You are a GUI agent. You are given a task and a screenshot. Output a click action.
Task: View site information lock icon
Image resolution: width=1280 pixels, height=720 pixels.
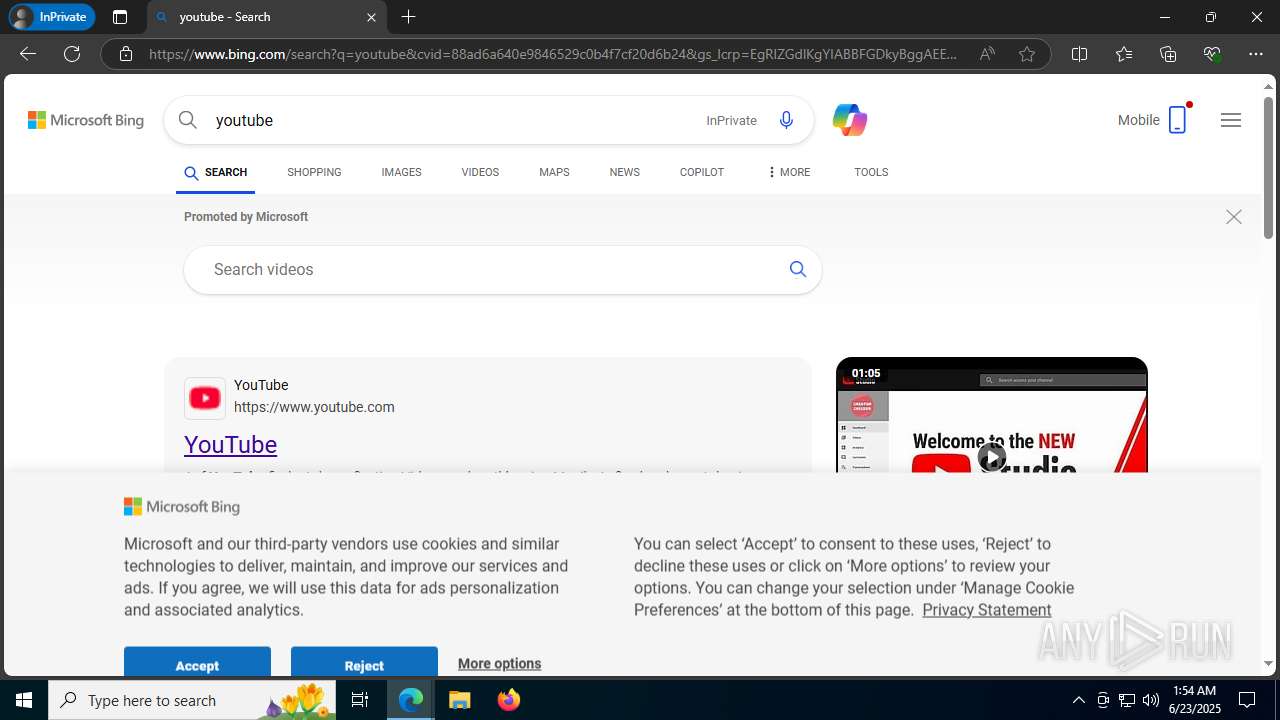[126, 54]
